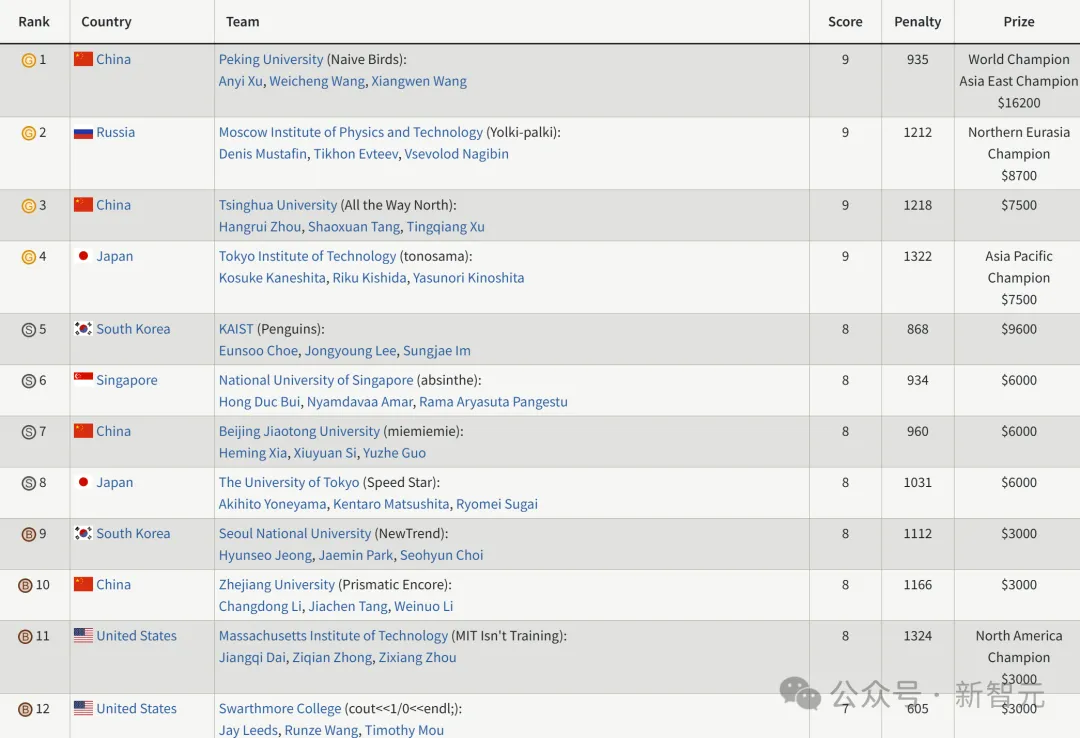Image resolution: width=1080 pixels, height=738 pixels.
Task: Open the Moscow Institute of Physics and Technology link
Action: (351, 132)
